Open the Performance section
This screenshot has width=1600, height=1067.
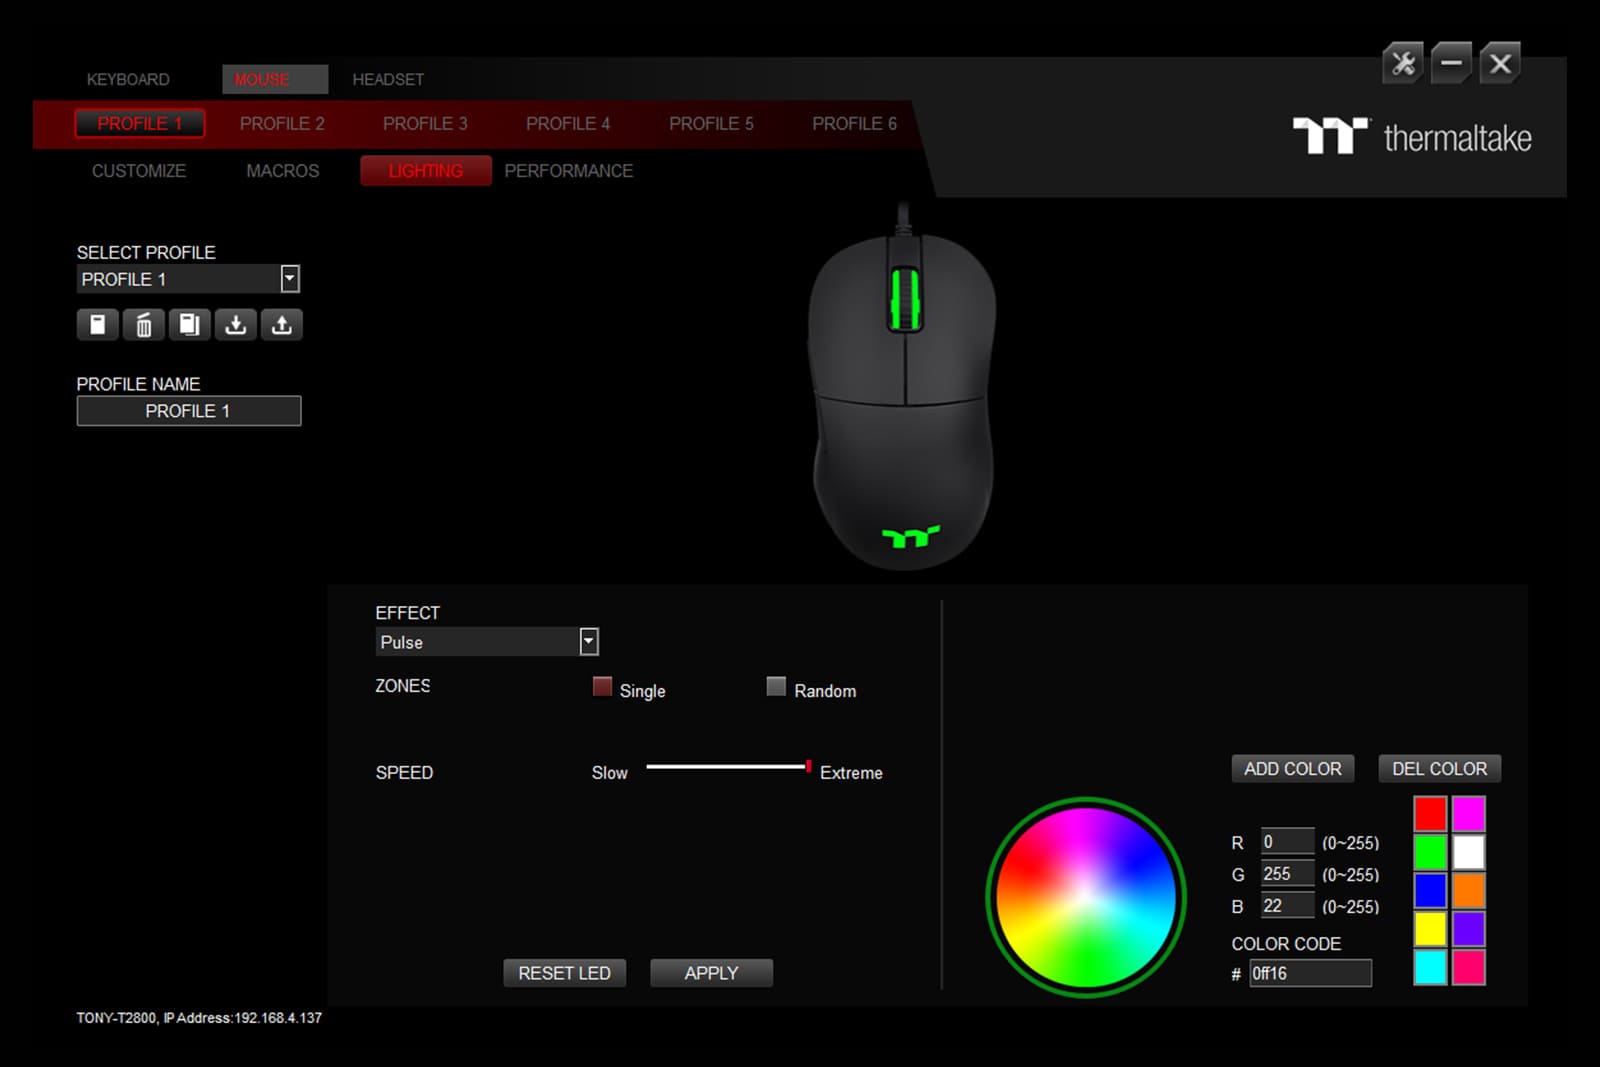coord(568,171)
